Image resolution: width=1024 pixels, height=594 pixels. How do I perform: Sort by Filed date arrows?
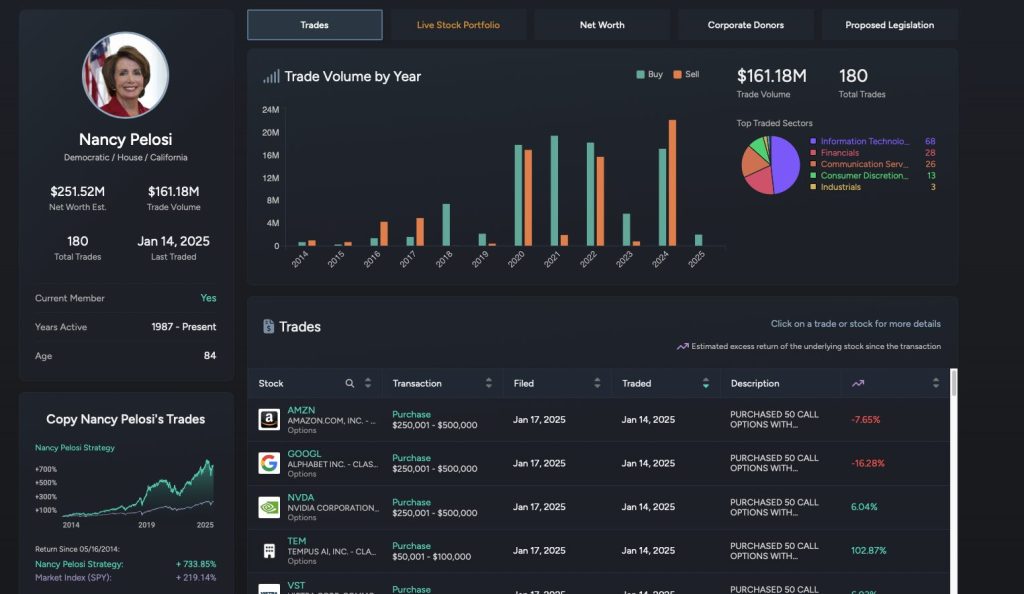point(597,383)
